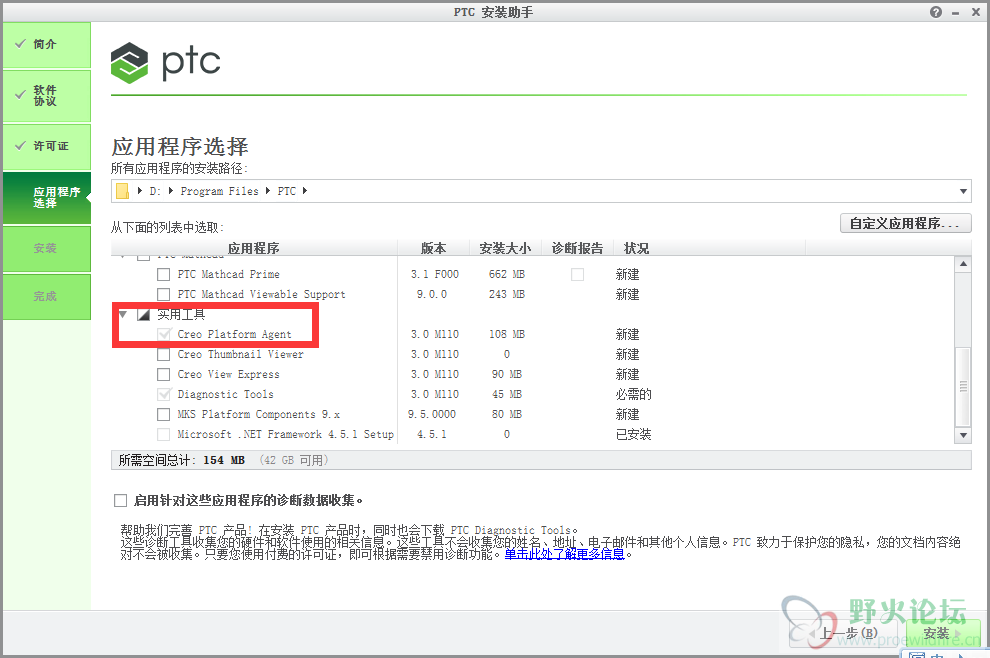Screen dimensions: 990x658
Task: Click the application list scrollbar thumb
Action: pyautogui.click(x=963, y=386)
